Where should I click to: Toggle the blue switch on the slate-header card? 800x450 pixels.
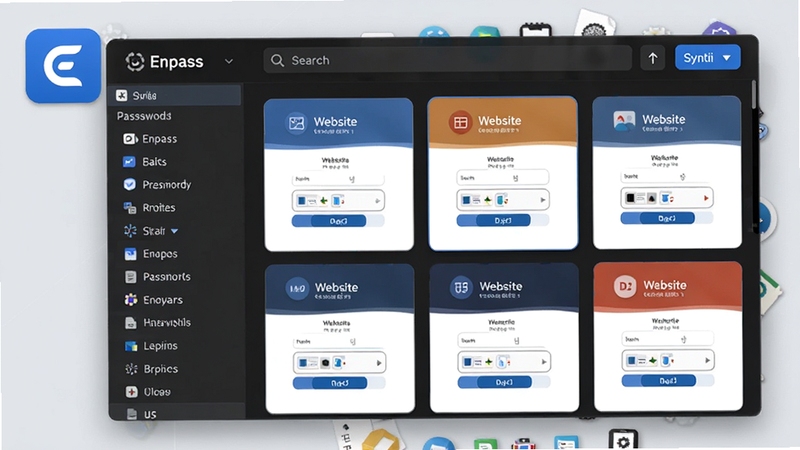(667, 218)
